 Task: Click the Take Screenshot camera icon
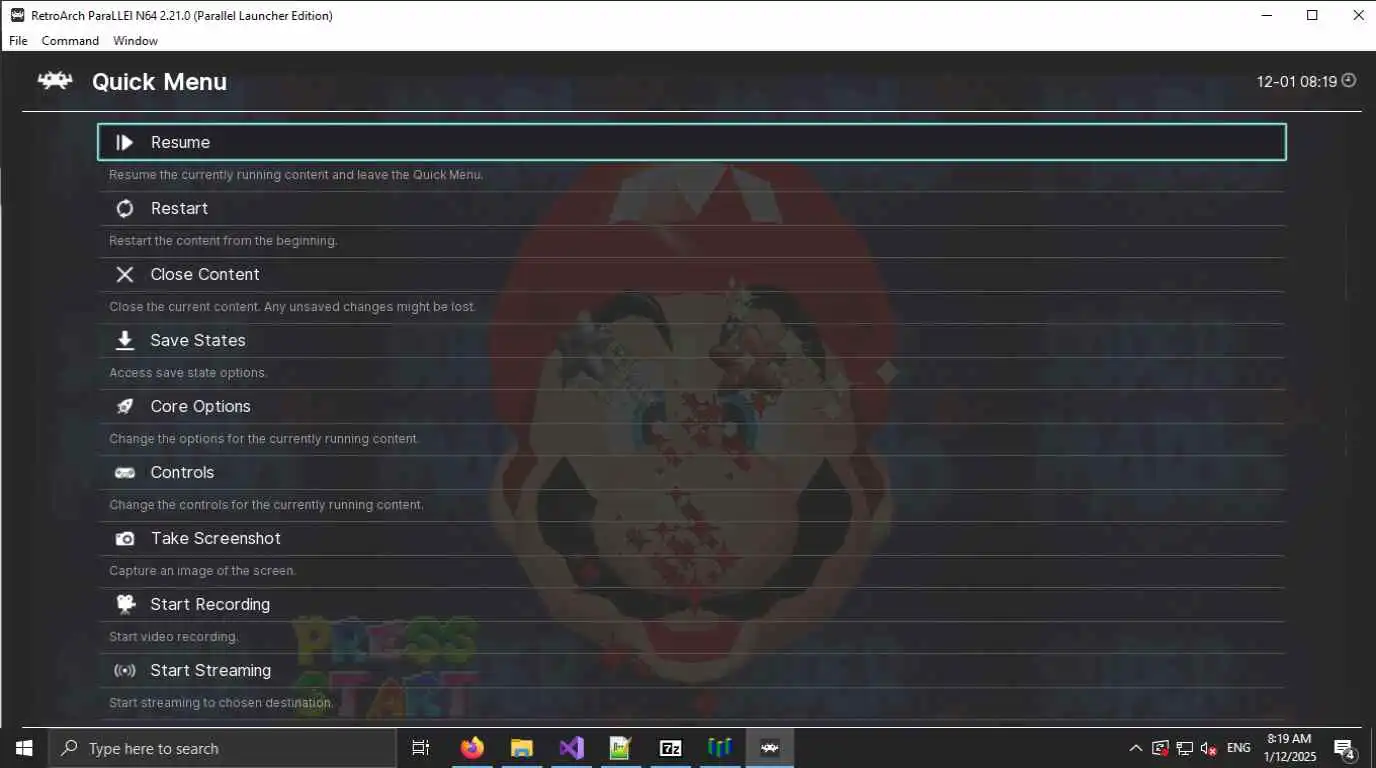pos(125,538)
